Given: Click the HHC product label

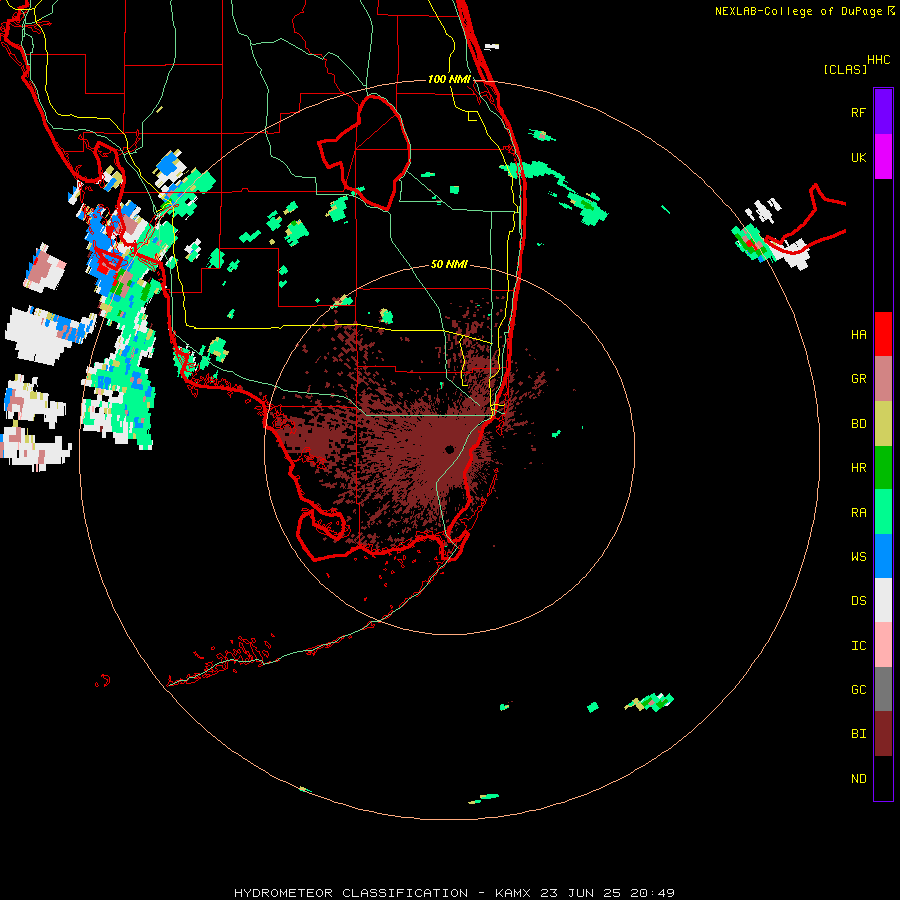Looking at the screenshot, I should (878, 60).
